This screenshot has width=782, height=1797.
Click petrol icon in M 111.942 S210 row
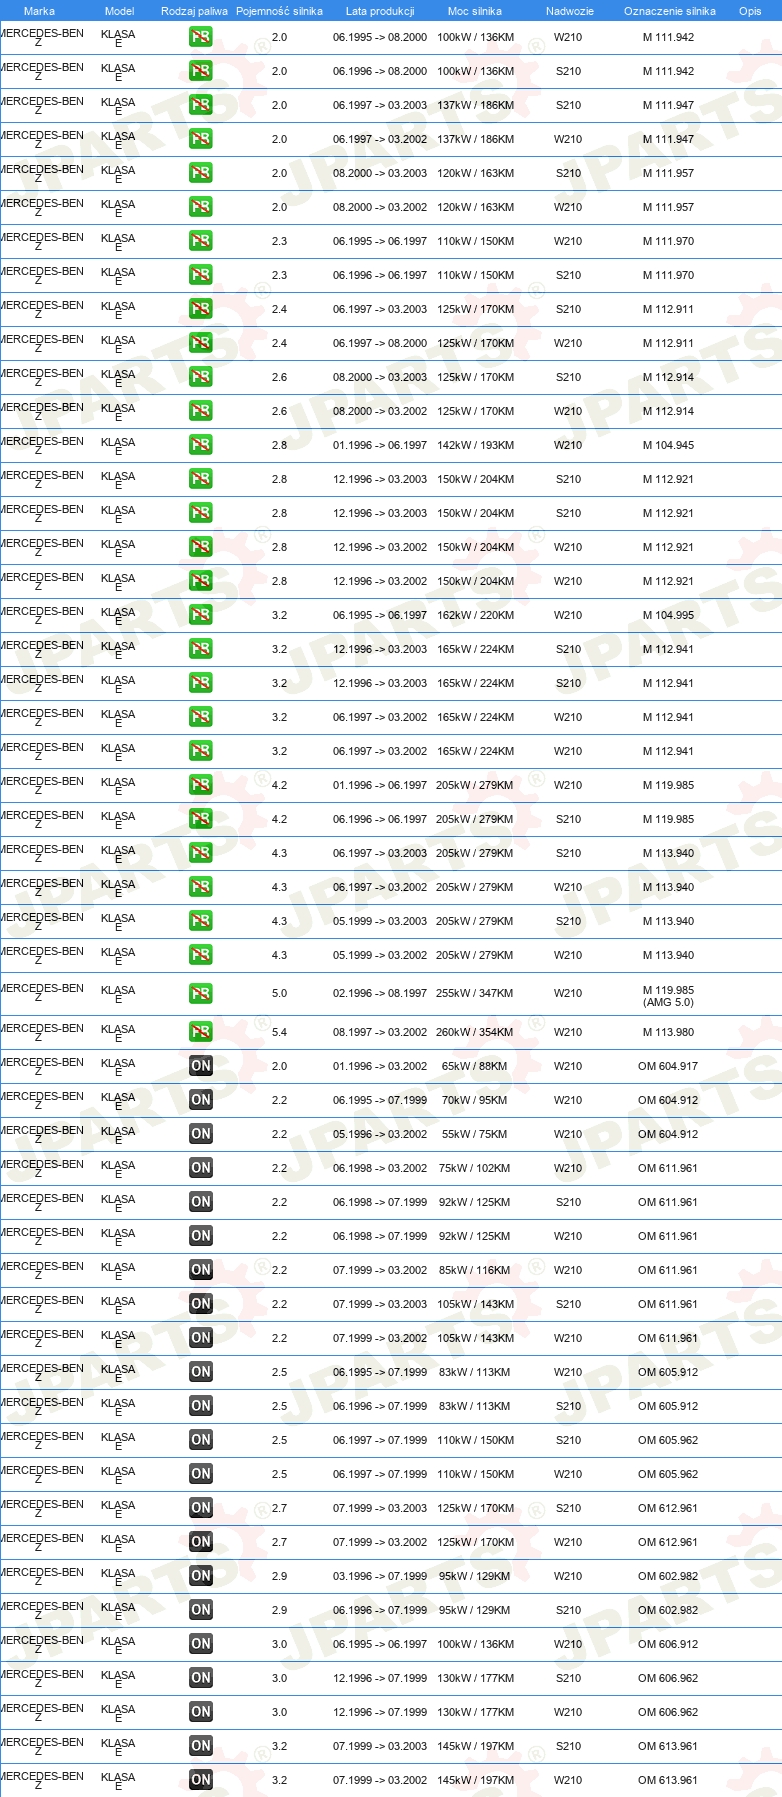point(201,72)
